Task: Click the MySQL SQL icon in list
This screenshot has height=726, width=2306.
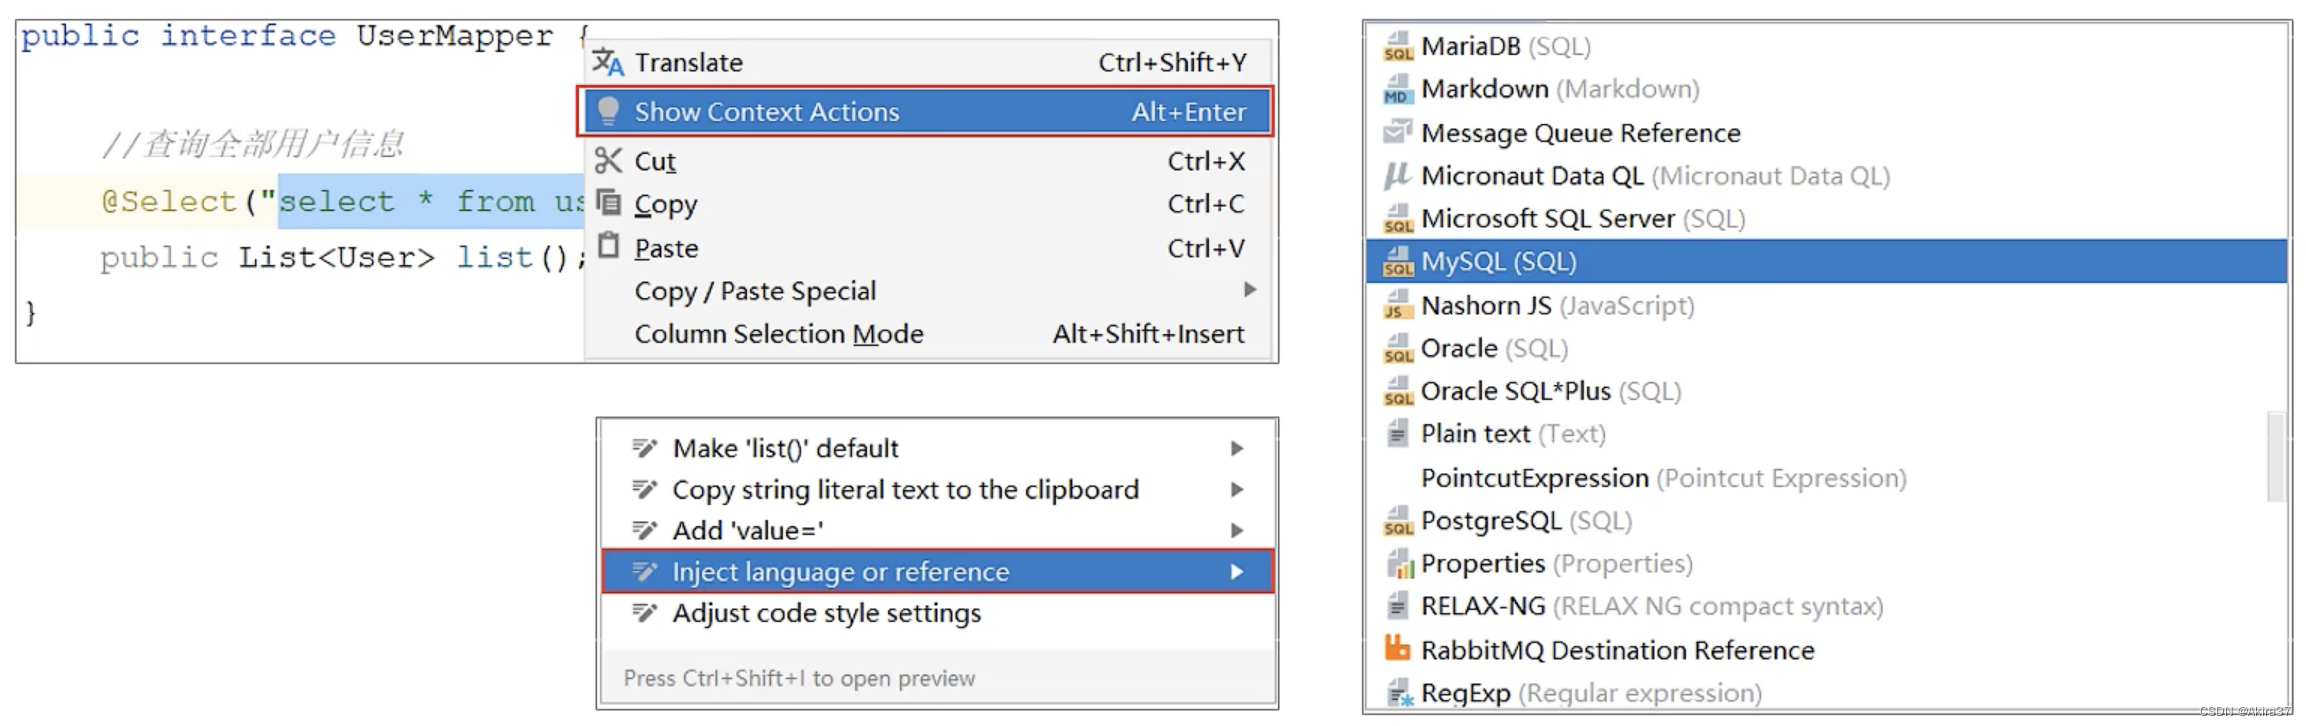Action: (x=1398, y=261)
